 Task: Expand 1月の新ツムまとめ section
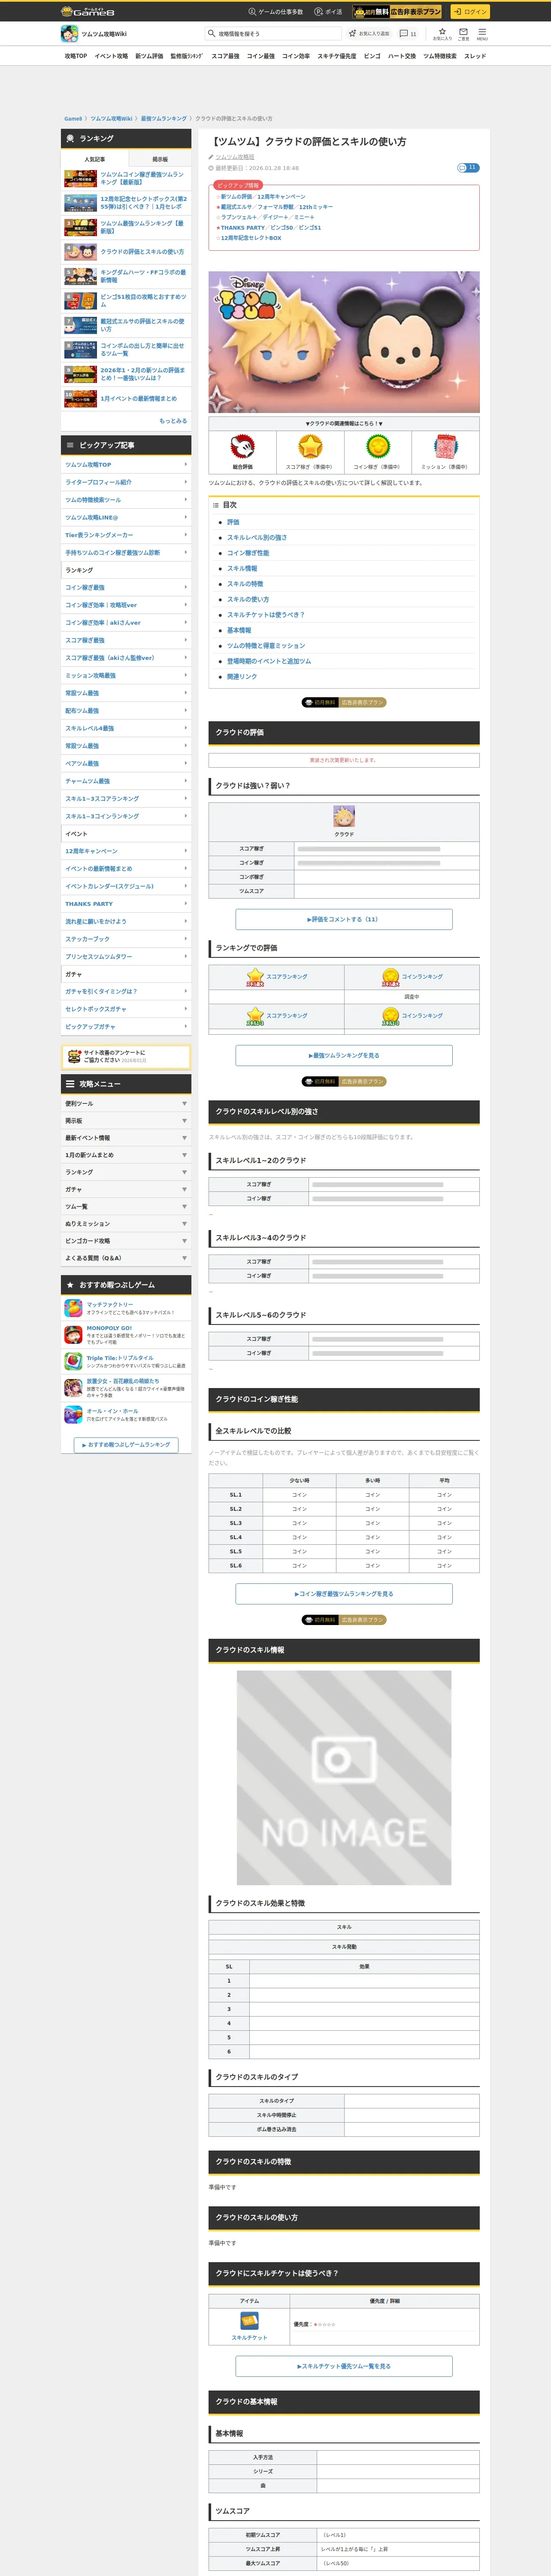point(126,1155)
